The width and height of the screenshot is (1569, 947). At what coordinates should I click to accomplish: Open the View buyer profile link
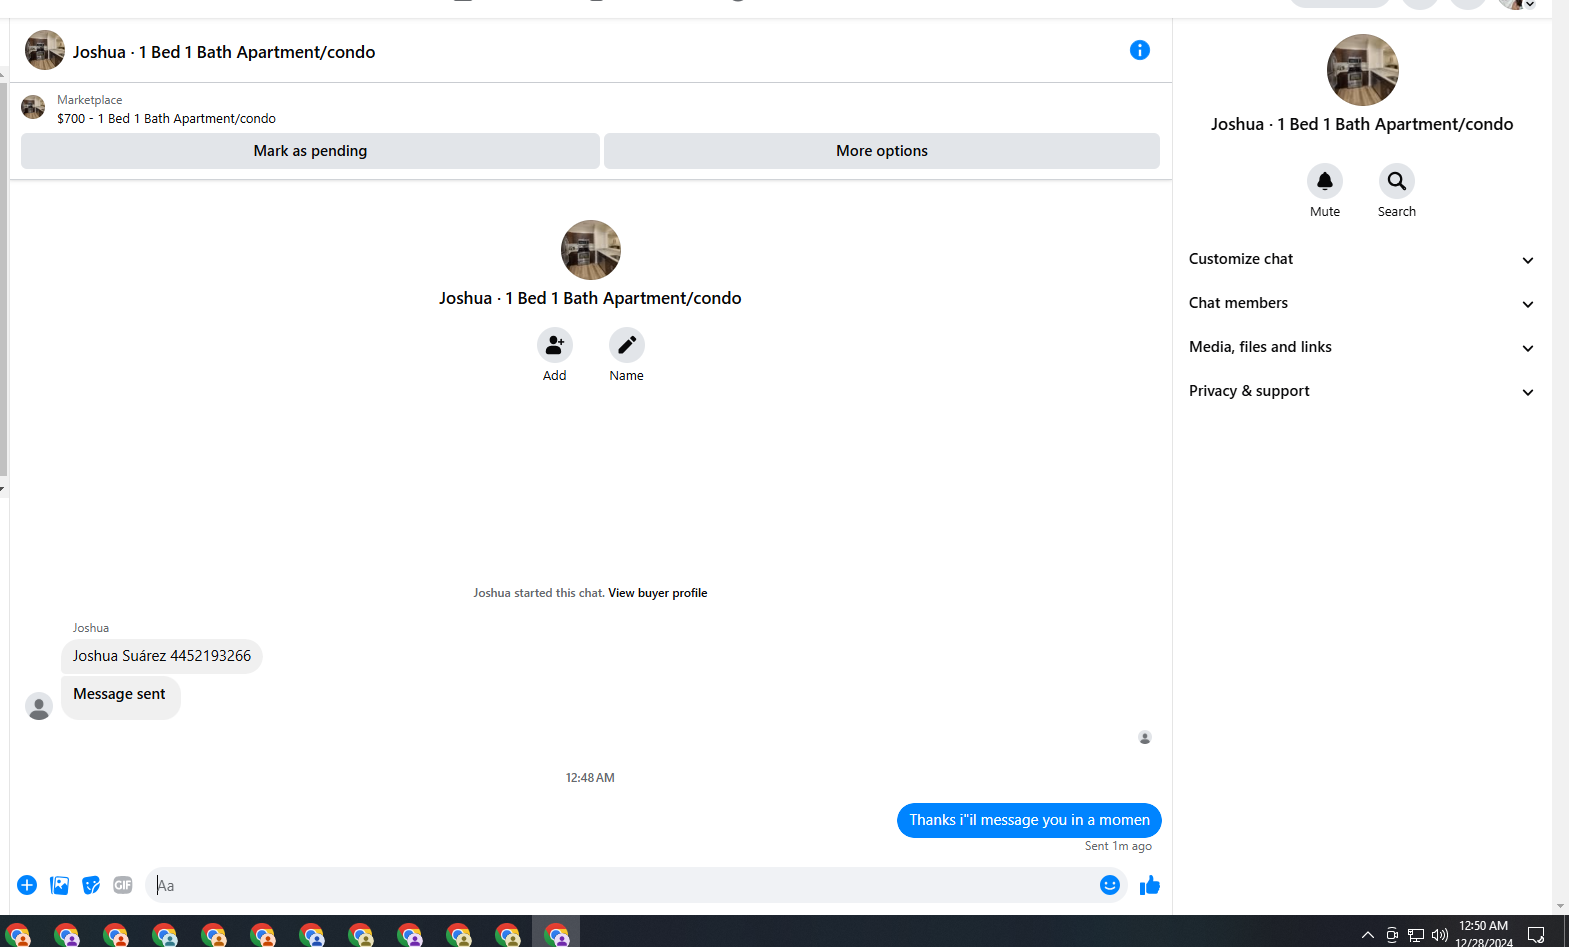point(657,593)
